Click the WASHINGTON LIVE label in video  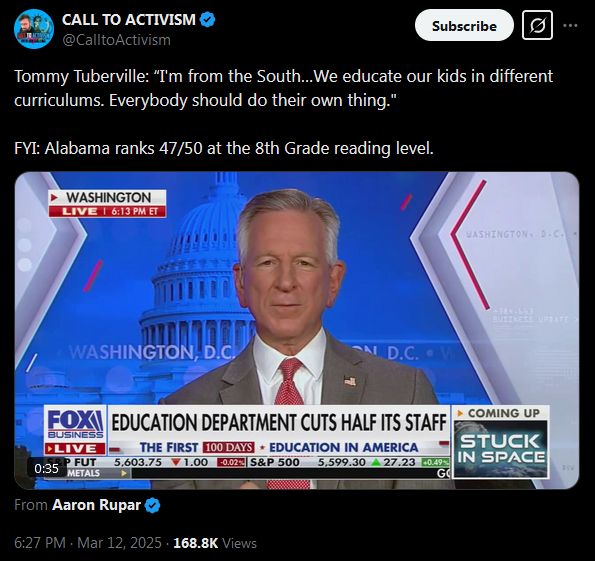(107, 203)
